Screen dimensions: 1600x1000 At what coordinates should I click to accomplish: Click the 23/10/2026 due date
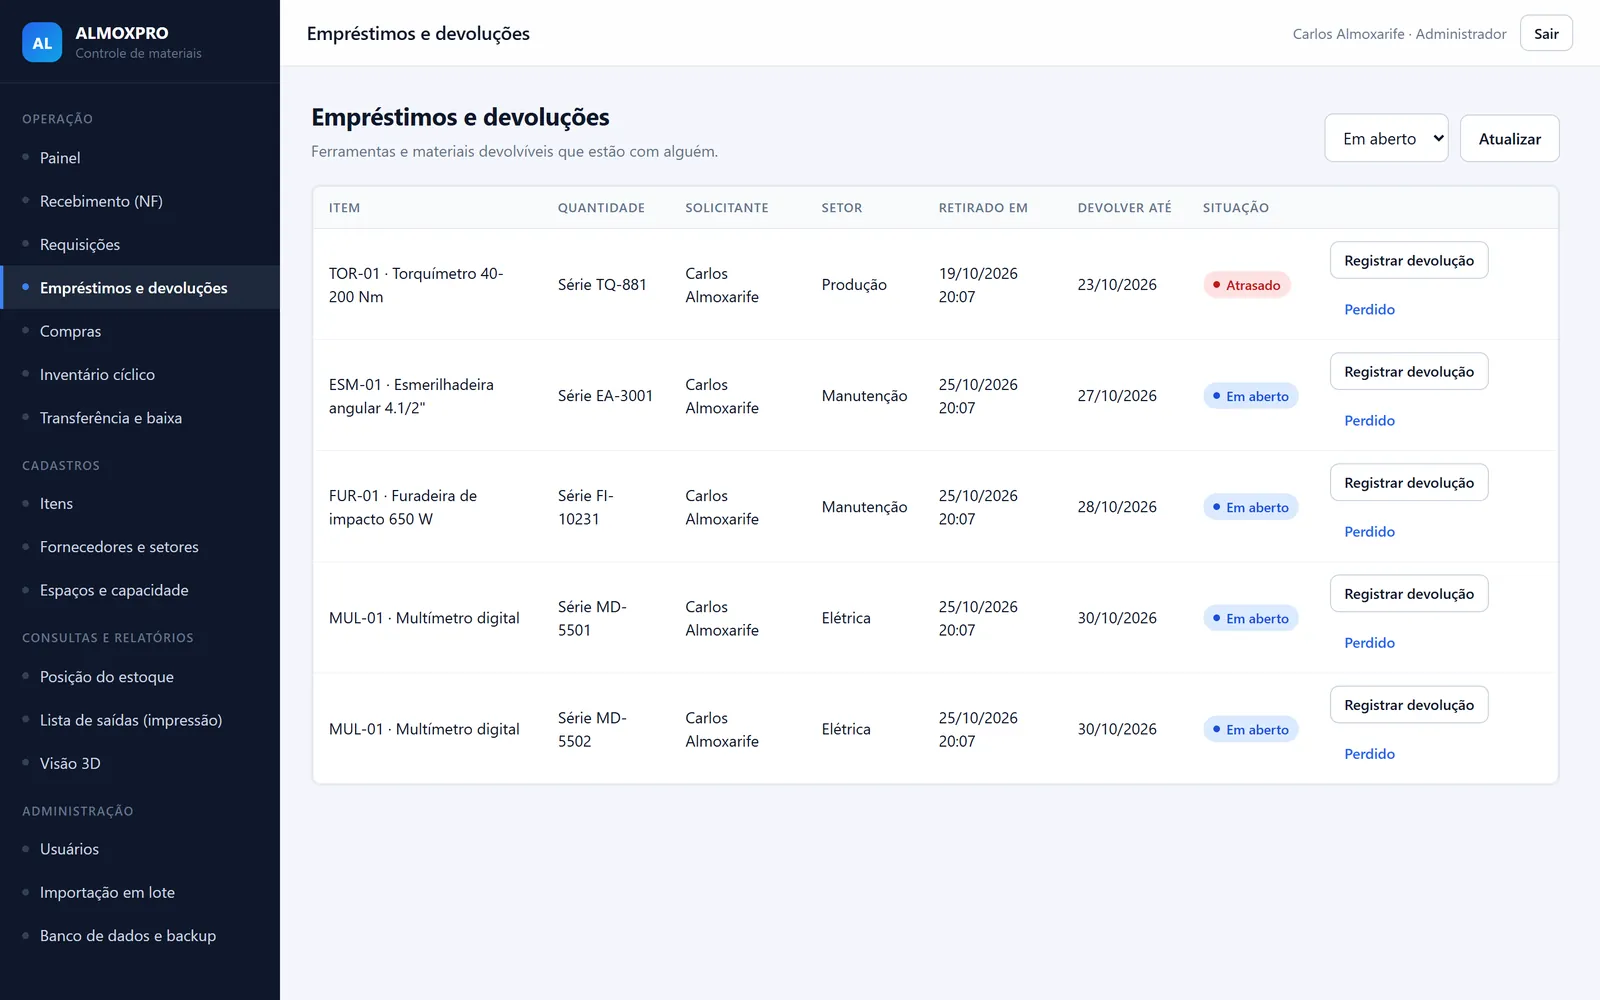(1117, 285)
